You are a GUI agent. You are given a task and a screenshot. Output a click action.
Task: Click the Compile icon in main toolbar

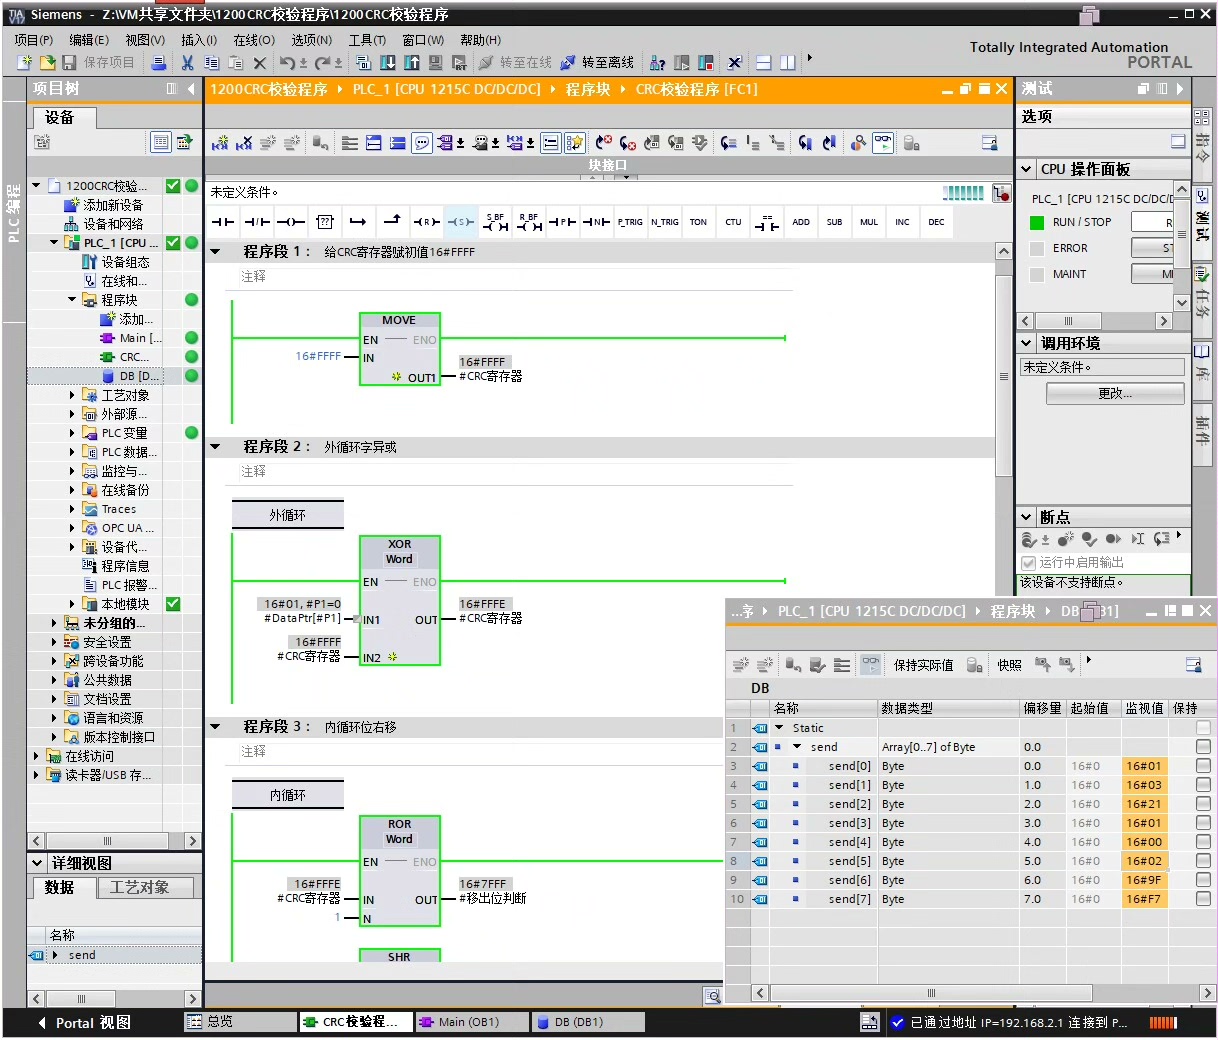363,62
